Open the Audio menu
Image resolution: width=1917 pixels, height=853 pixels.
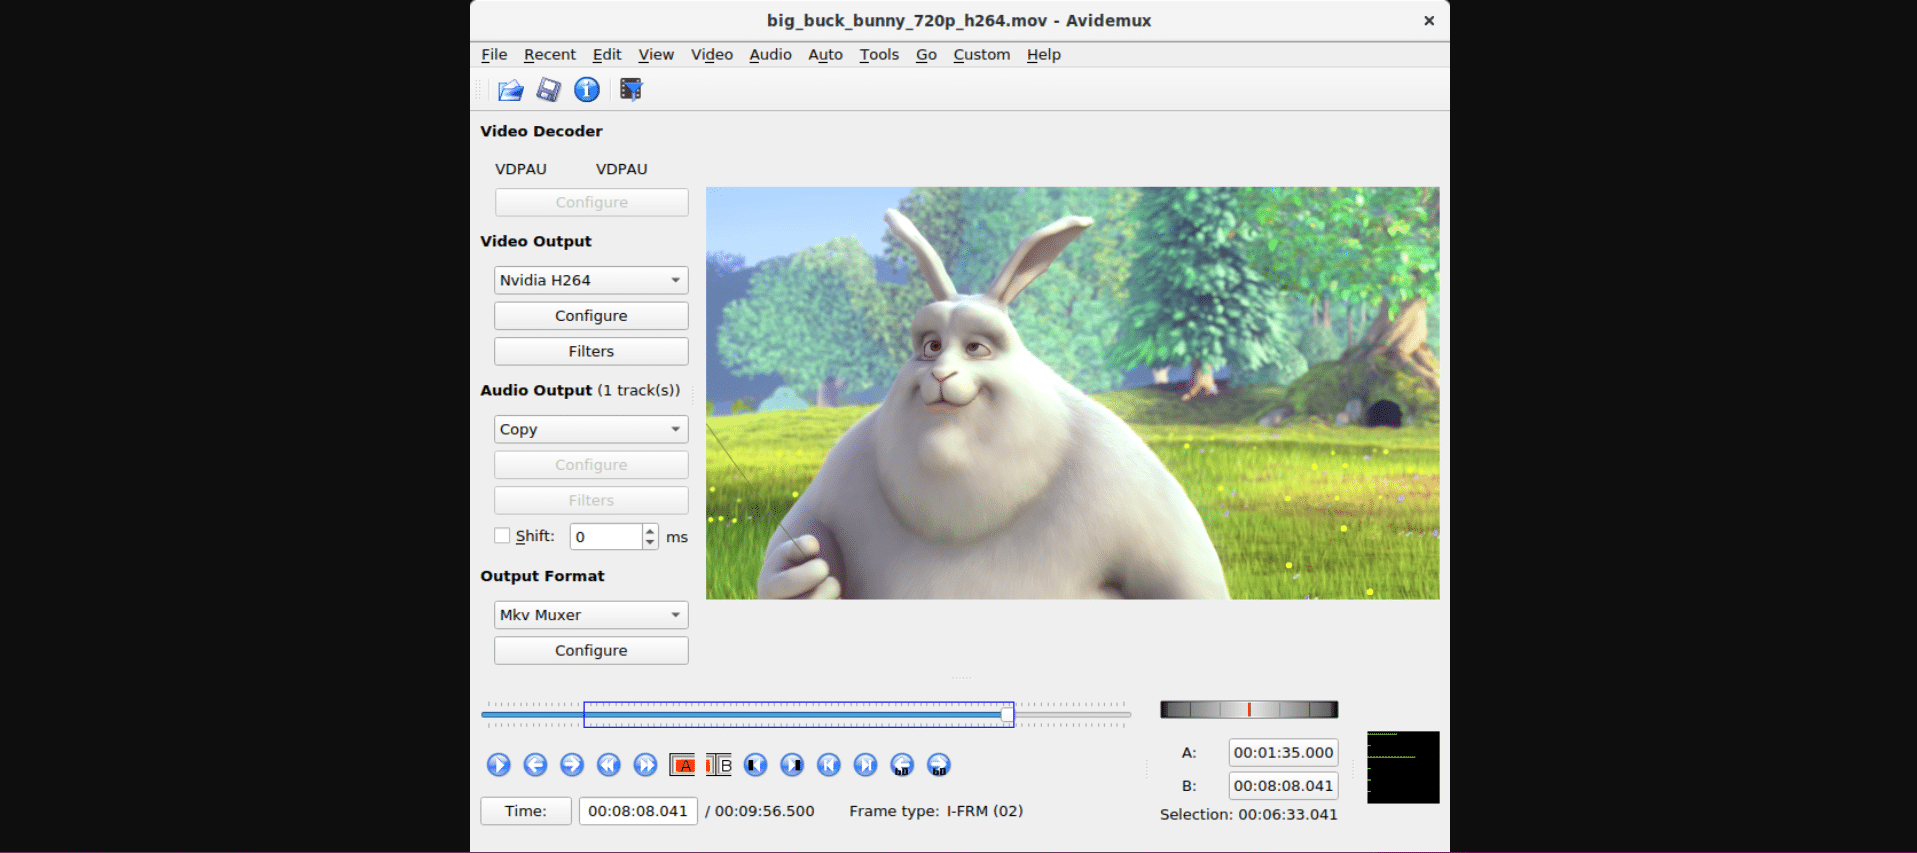click(770, 55)
